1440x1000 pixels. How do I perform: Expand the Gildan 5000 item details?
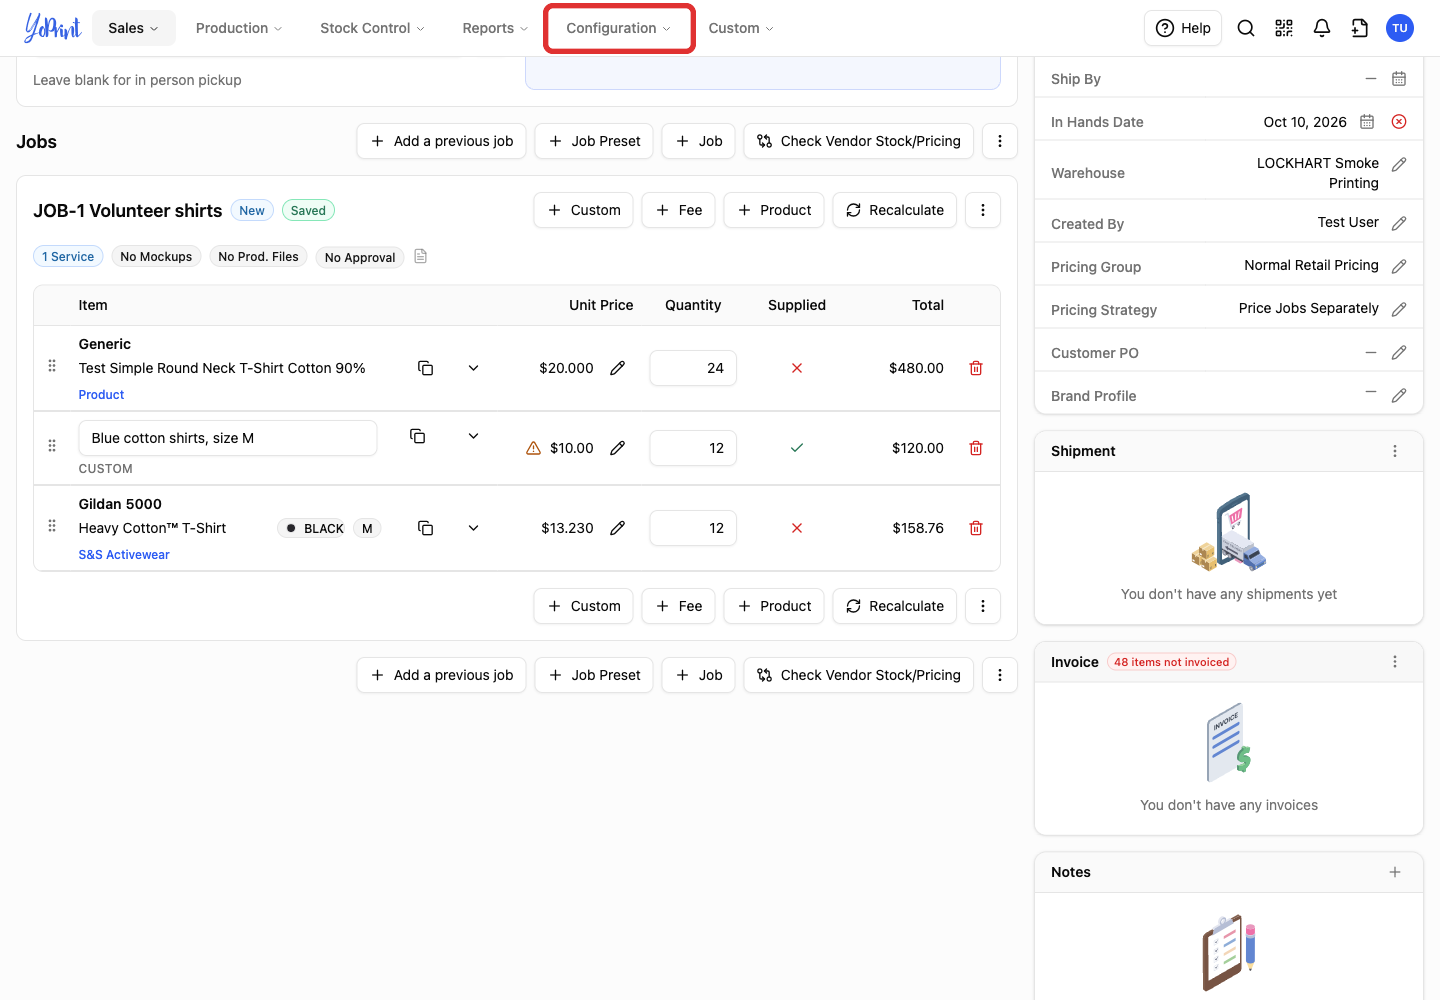click(474, 528)
